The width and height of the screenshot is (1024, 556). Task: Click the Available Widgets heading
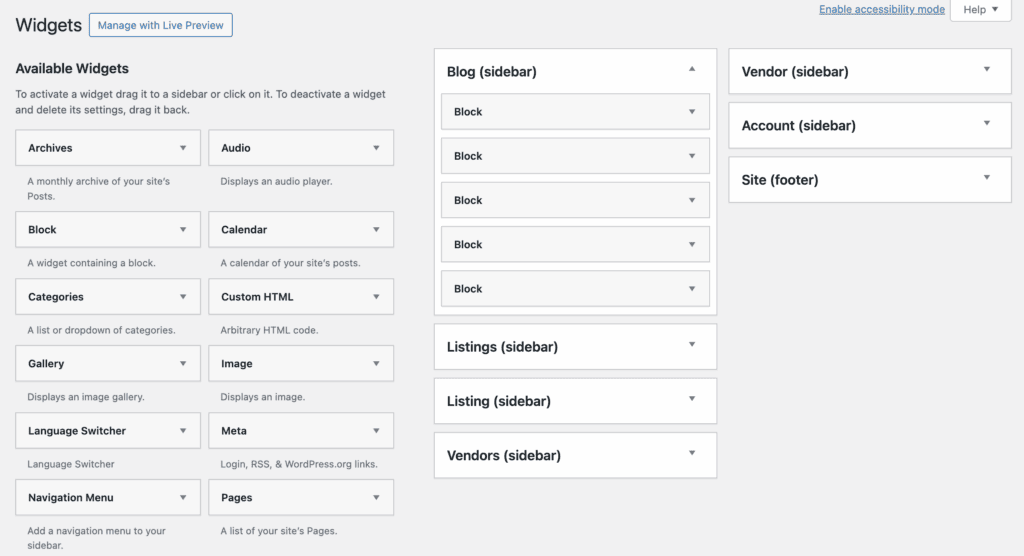click(x=72, y=69)
